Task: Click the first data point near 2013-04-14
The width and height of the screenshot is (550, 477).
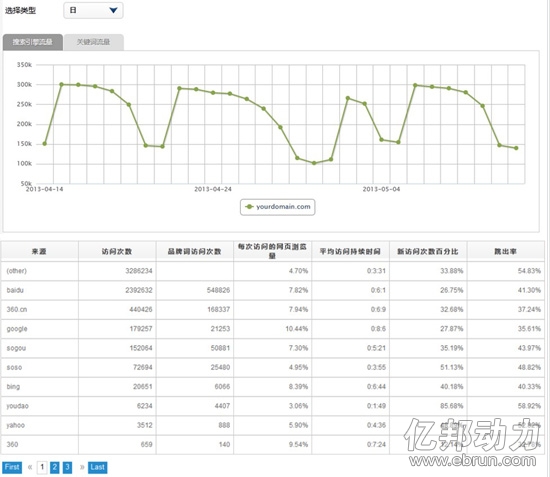Action: 45,144
